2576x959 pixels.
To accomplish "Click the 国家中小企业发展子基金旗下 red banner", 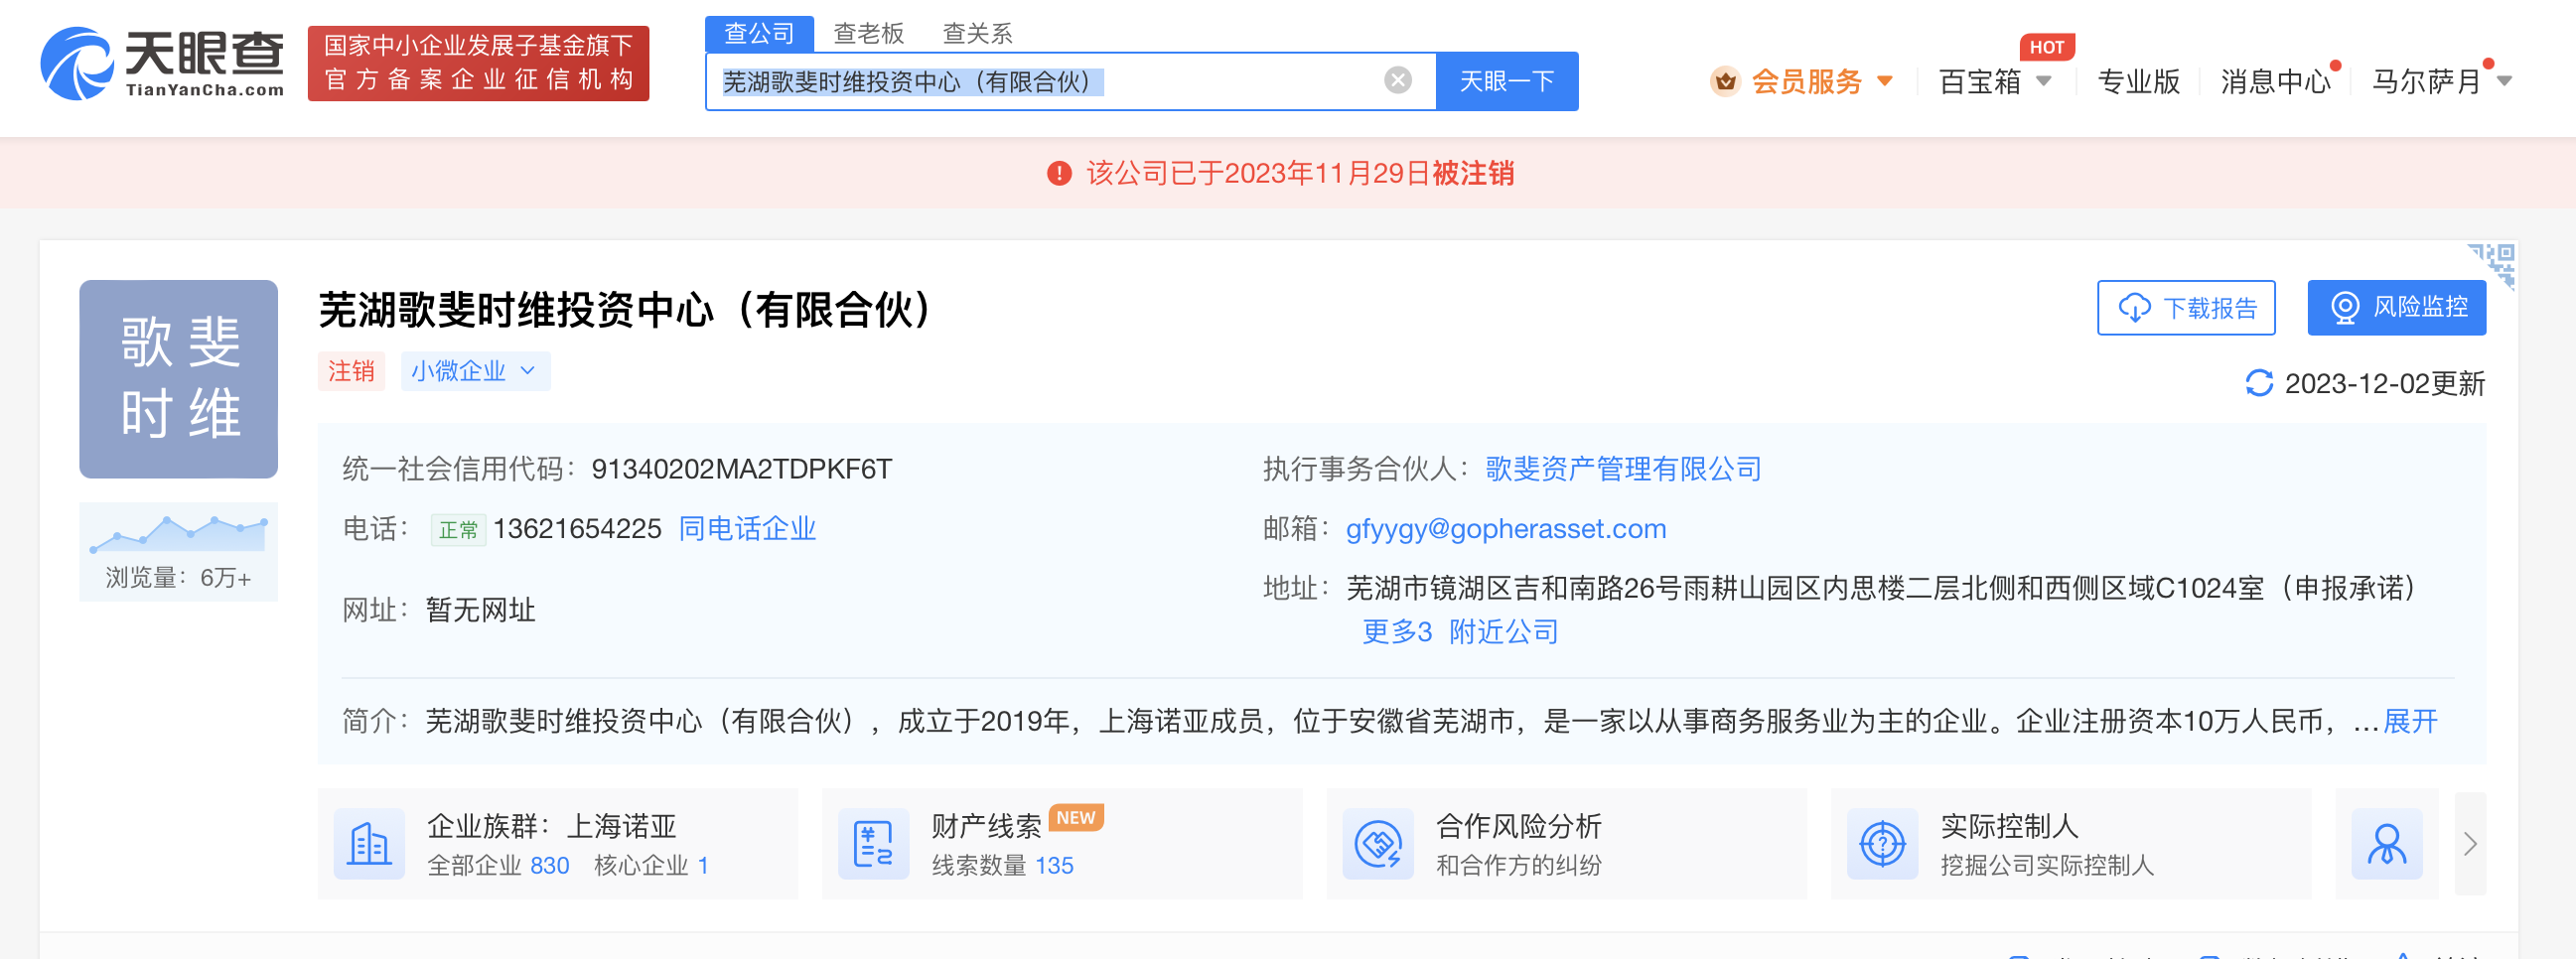I will (478, 63).
